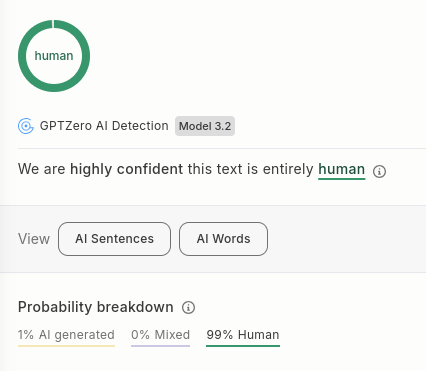Toggle the AI Sentences view
This screenshot has width=426, height=371.
114,239
